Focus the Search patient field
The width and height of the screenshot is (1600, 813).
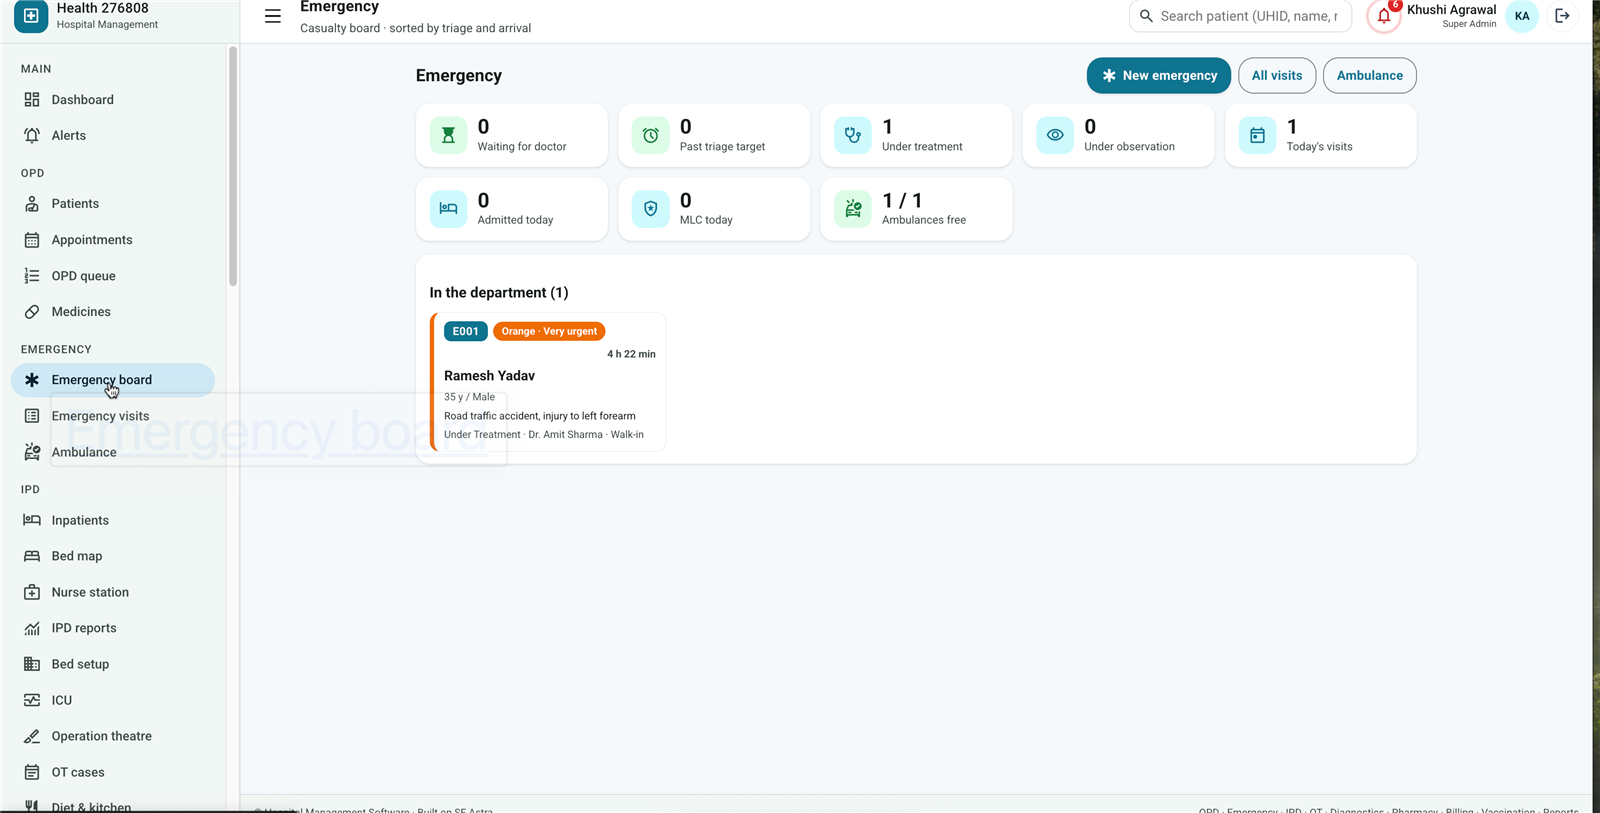[x=1240, y=16]
